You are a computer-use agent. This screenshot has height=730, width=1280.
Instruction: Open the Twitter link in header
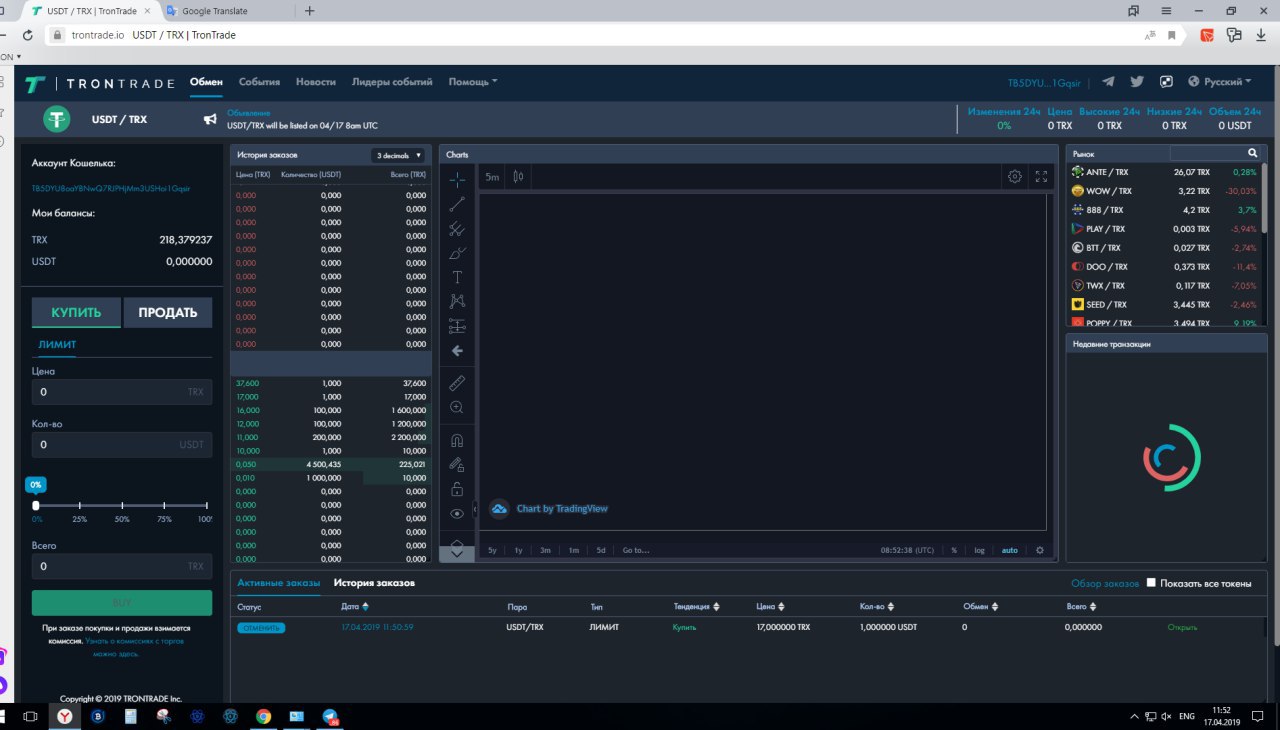coord(1137,82)
